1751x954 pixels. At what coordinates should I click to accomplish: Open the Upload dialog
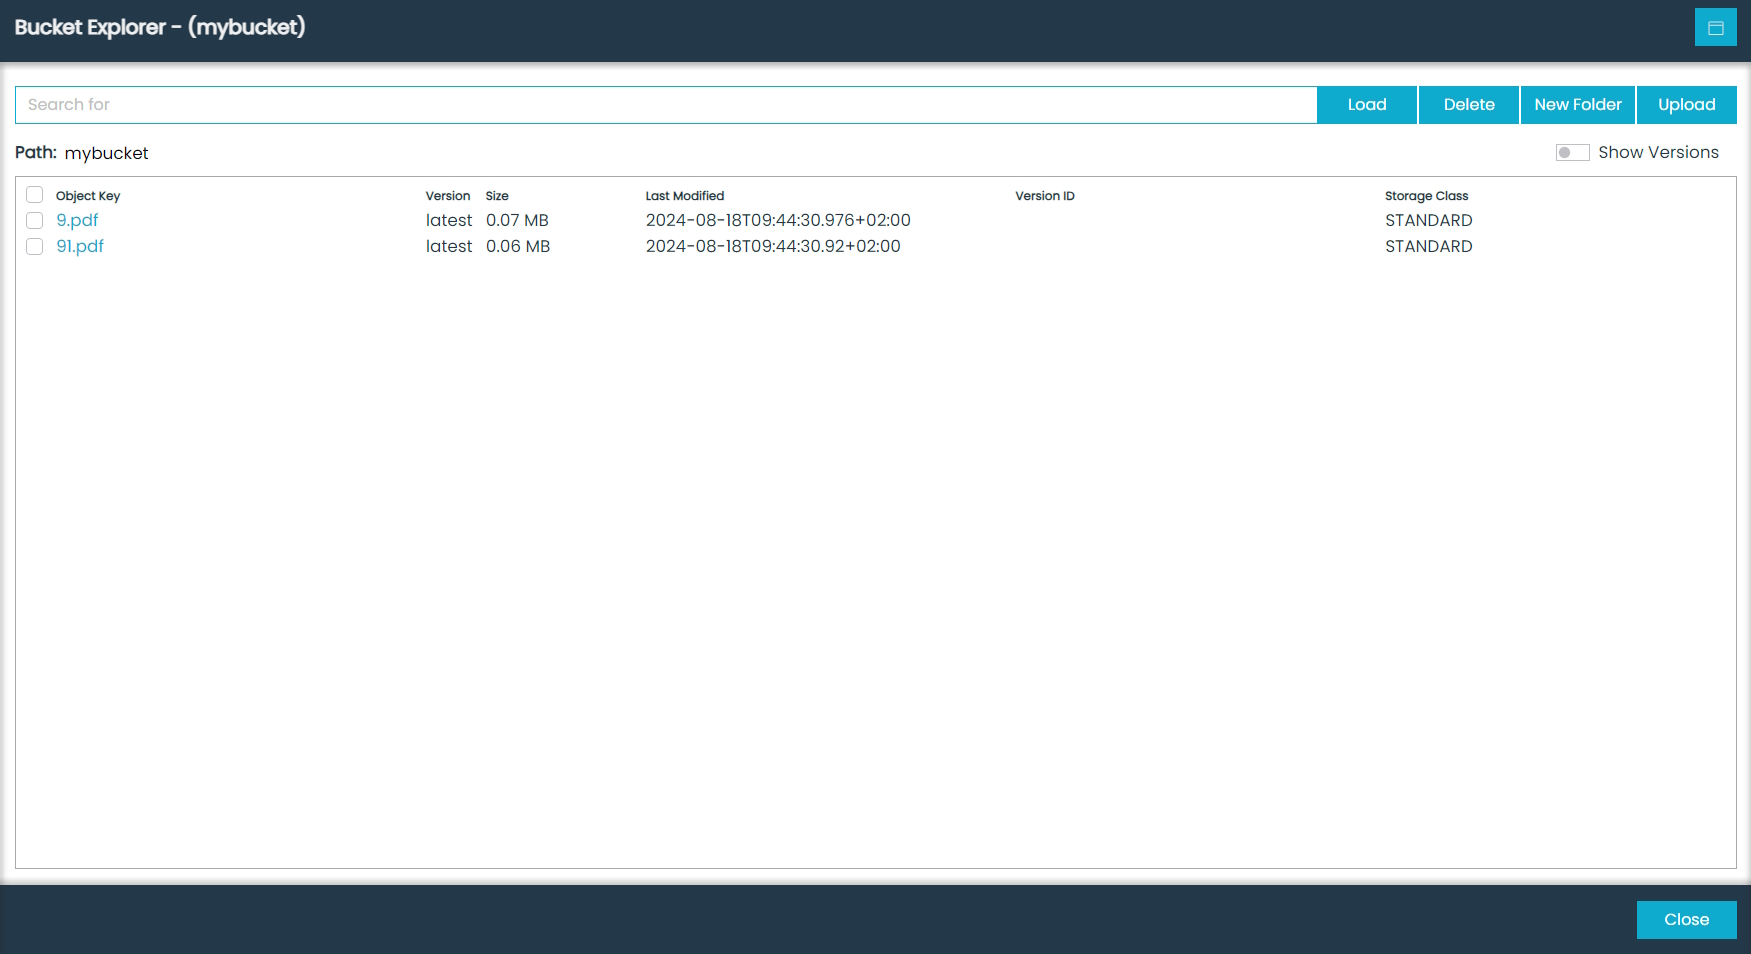point(1686,105)
